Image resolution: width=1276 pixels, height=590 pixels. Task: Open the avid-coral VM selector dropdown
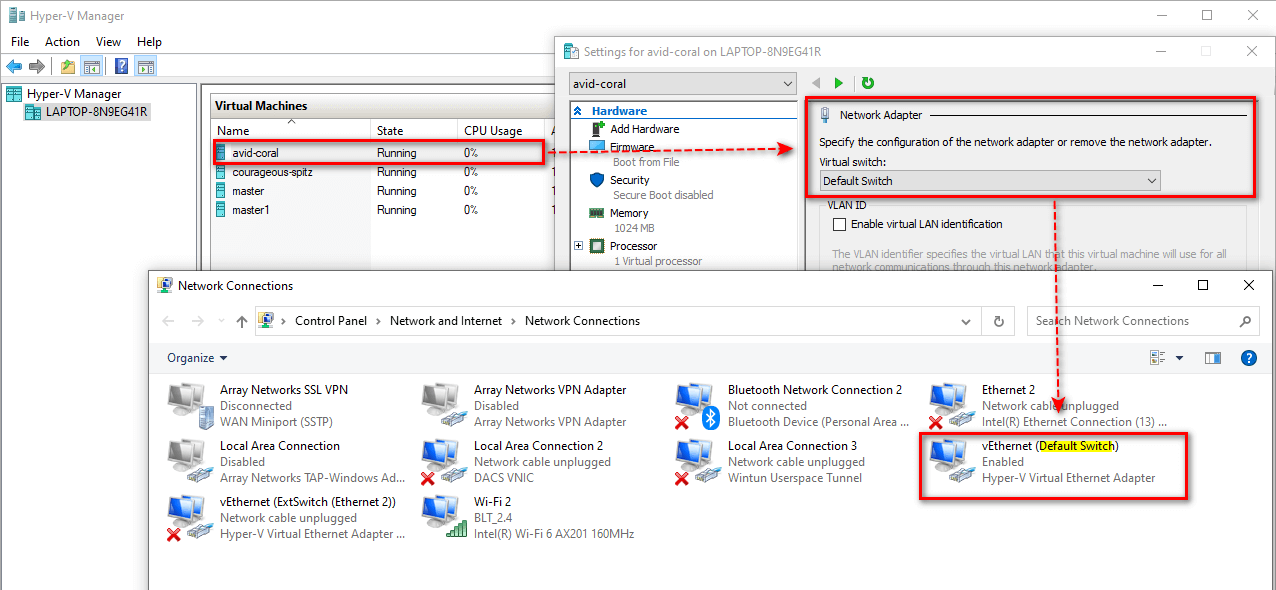682,84
